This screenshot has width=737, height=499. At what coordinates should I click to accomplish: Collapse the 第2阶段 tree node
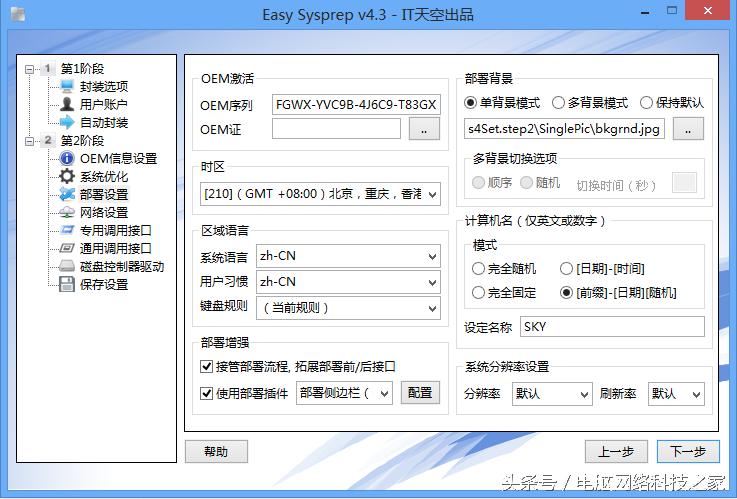(30, 140)
